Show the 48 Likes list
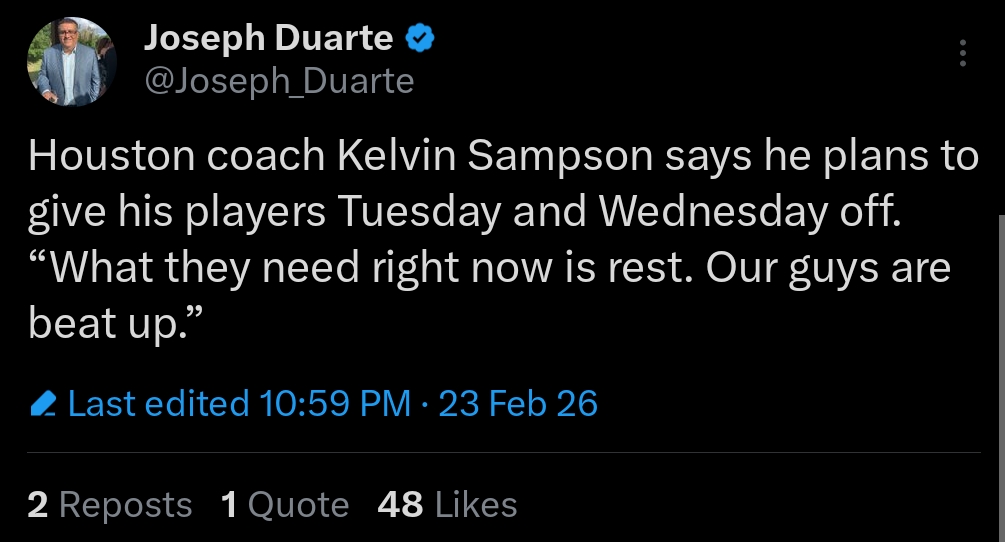 click(x=447, y=505)
